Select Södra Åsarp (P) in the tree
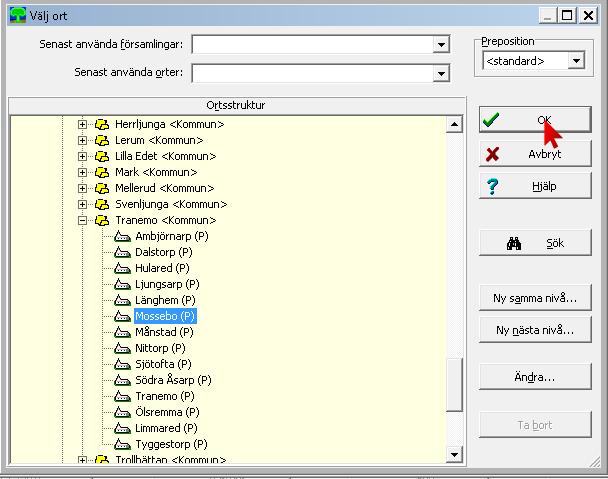The image size is (608, 479). 173,380
